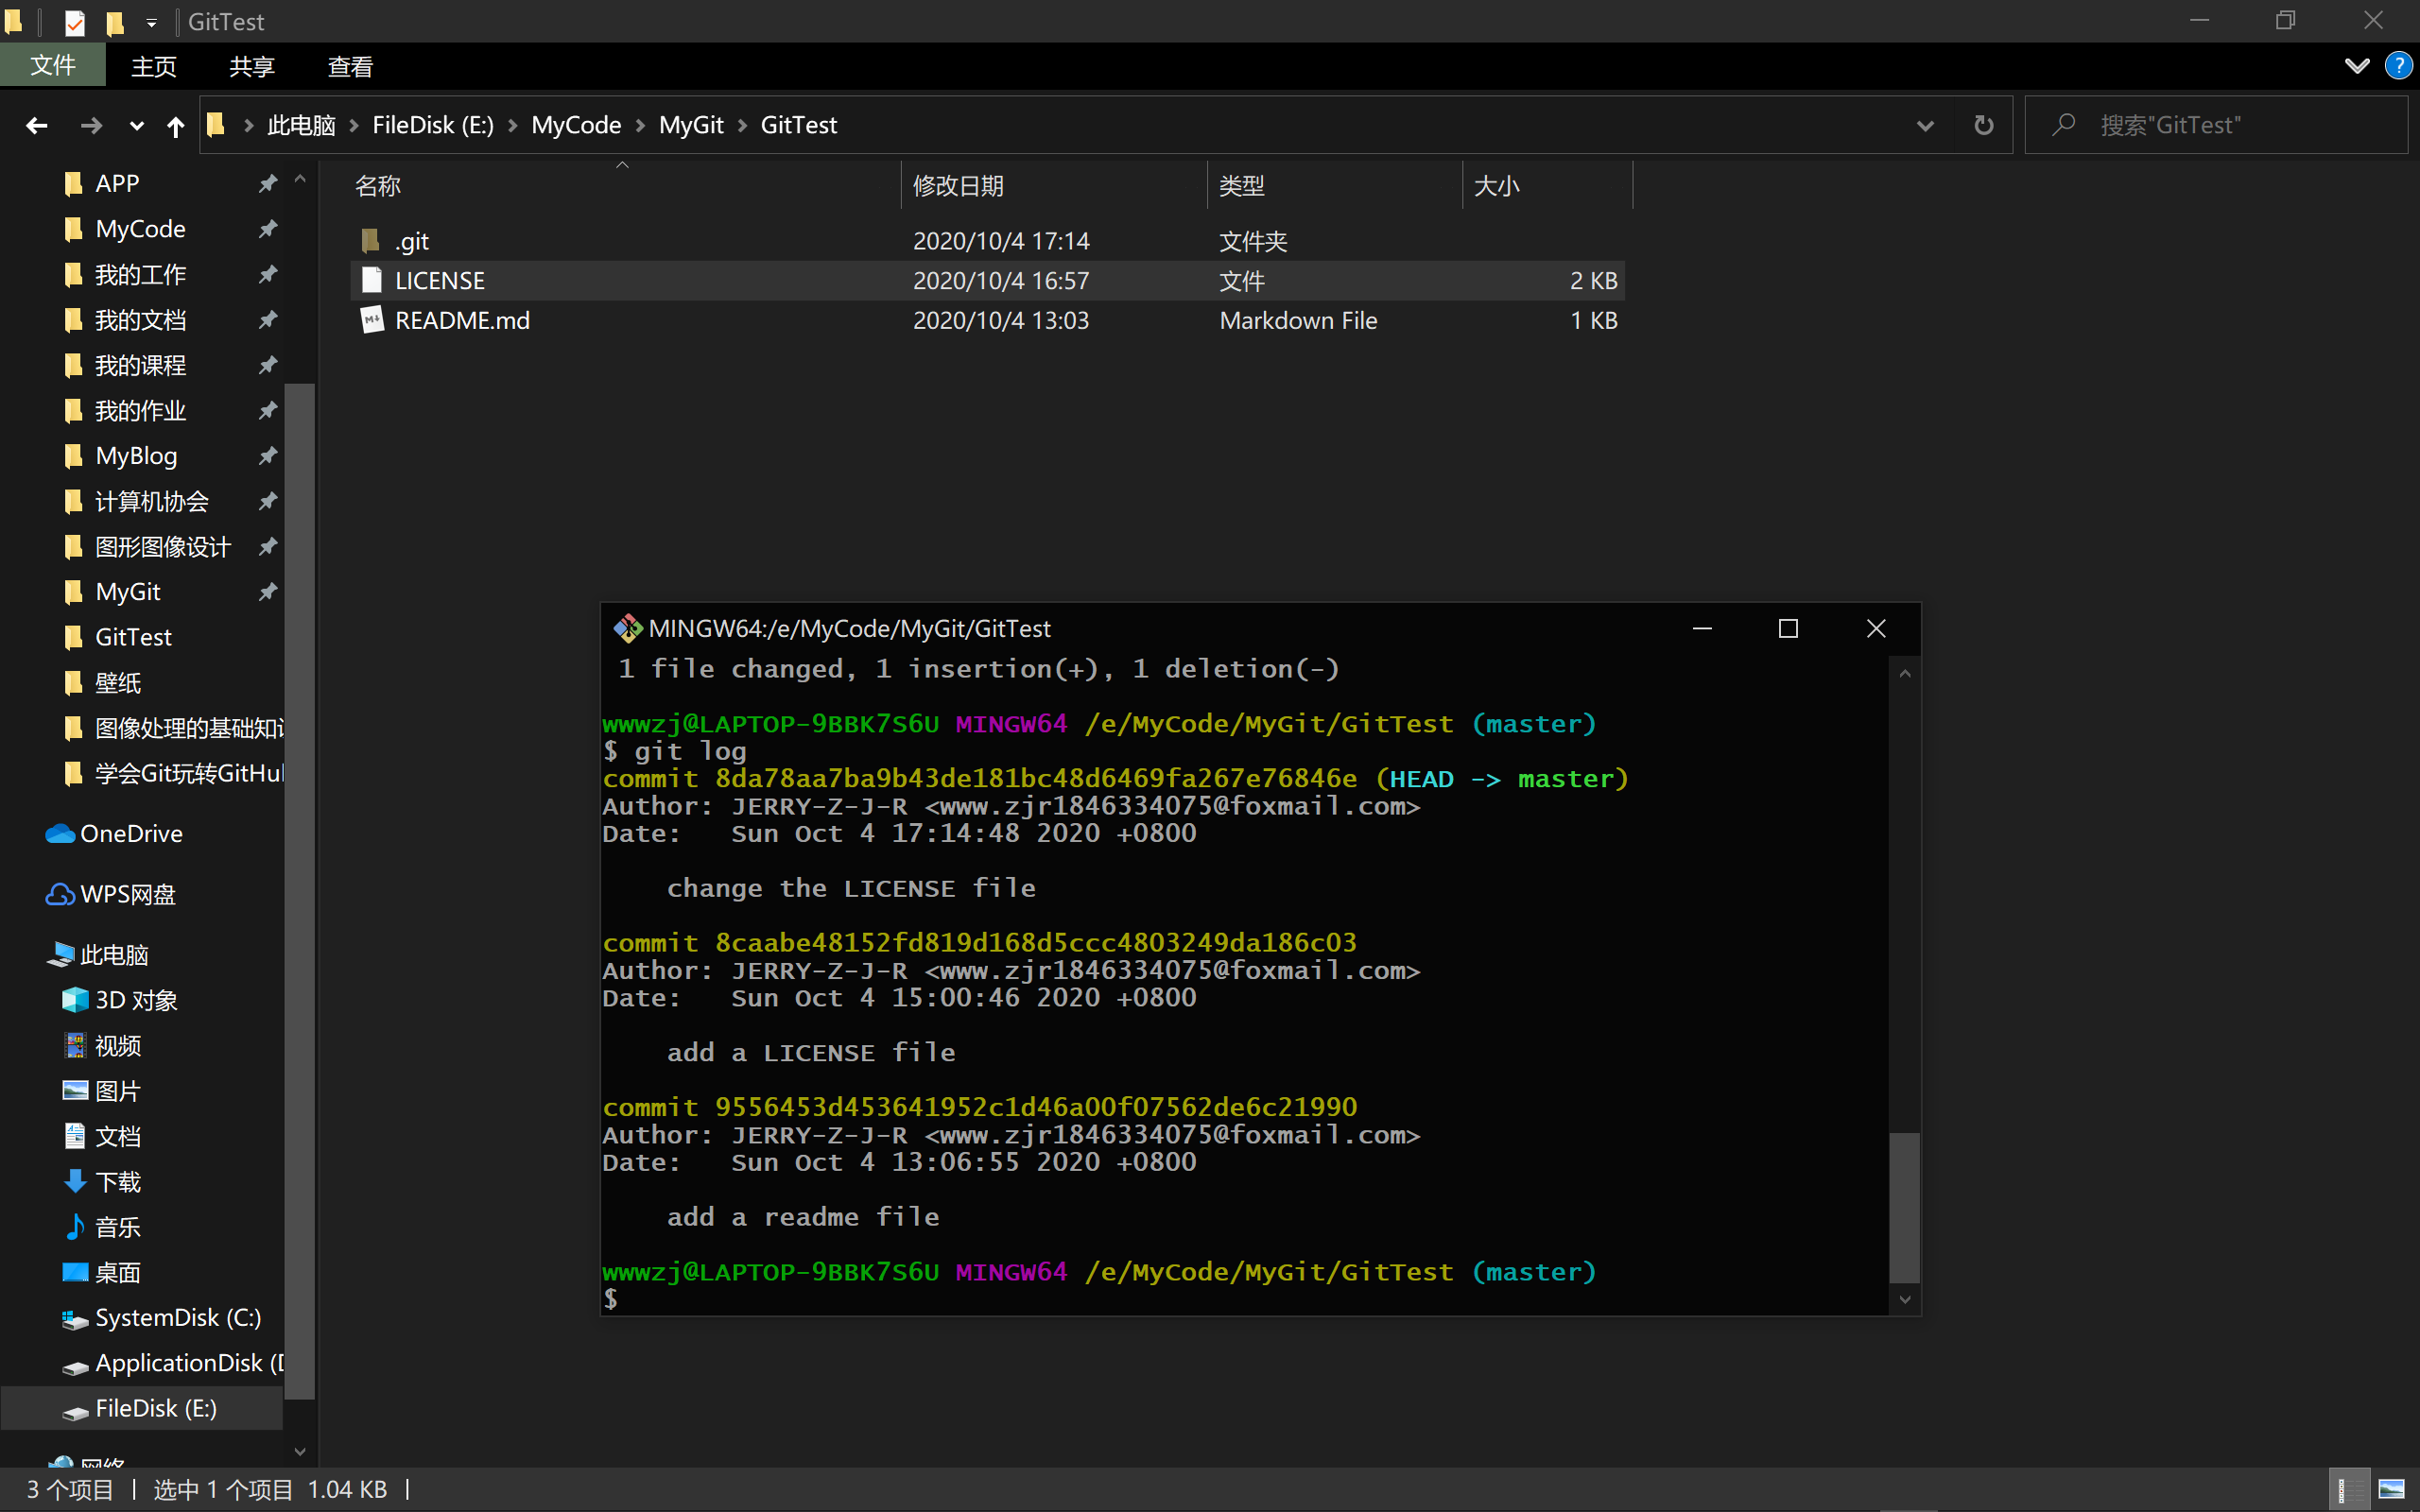Viewport: 2420px width, 1512px height.
Task: Click 此电脑 in the address bar
Action: 301,125
